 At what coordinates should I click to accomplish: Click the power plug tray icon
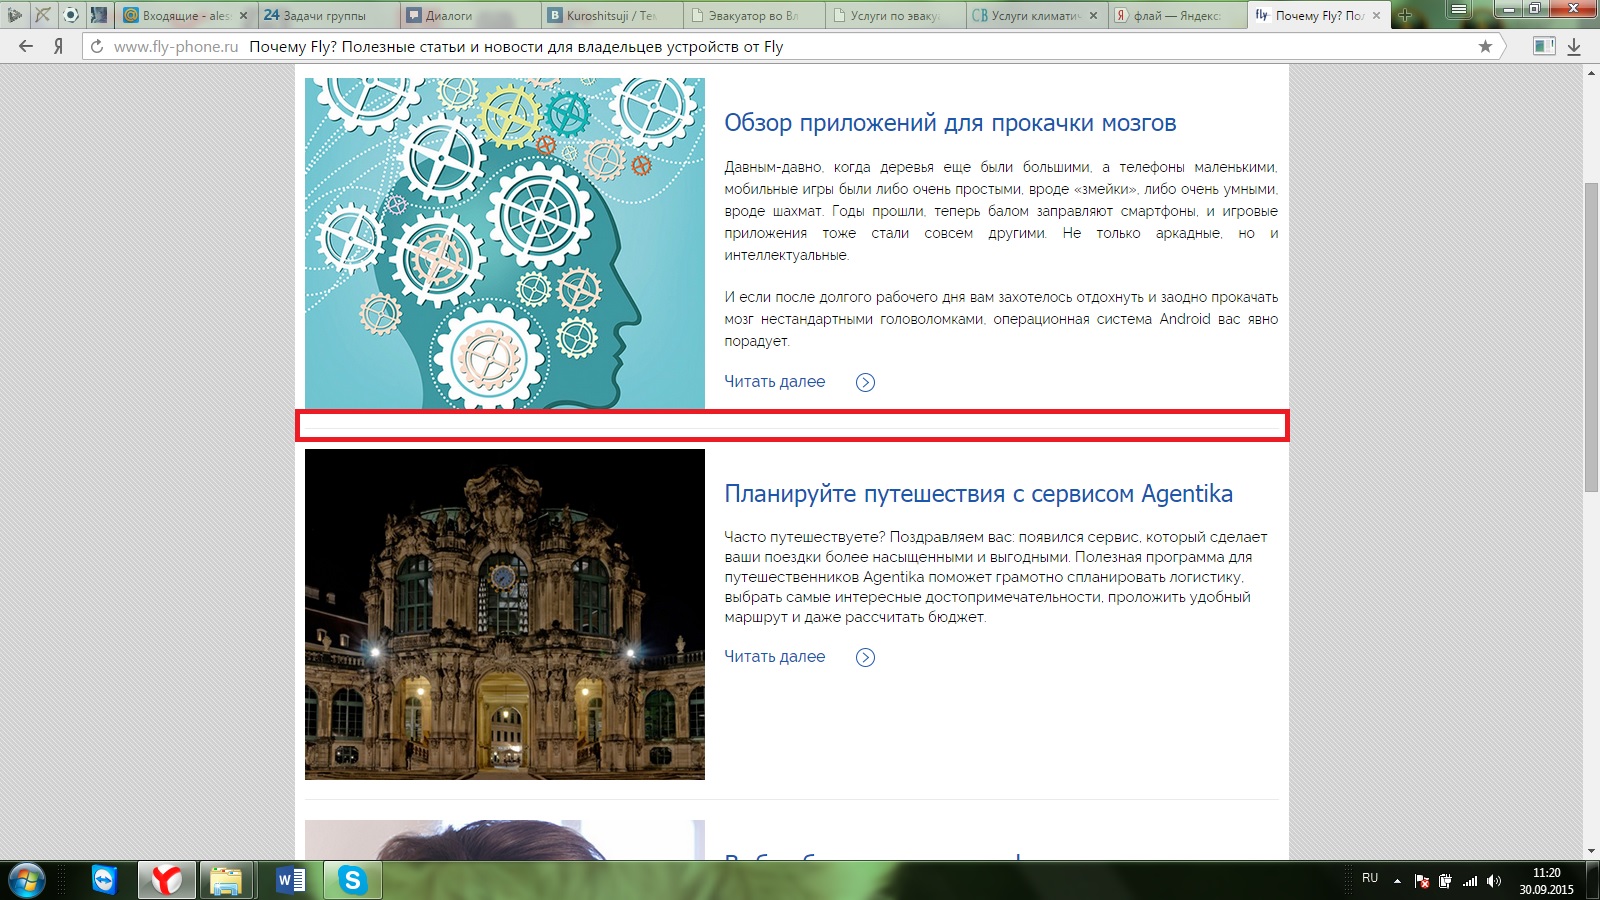pyautogui.click(x=1446, y=881)
